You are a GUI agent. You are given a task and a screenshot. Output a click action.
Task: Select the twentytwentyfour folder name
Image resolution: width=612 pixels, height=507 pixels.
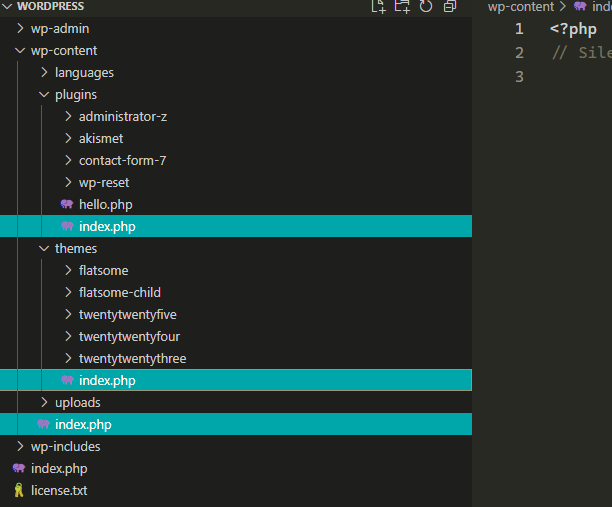pyautogui.click(x=129, y=336)
